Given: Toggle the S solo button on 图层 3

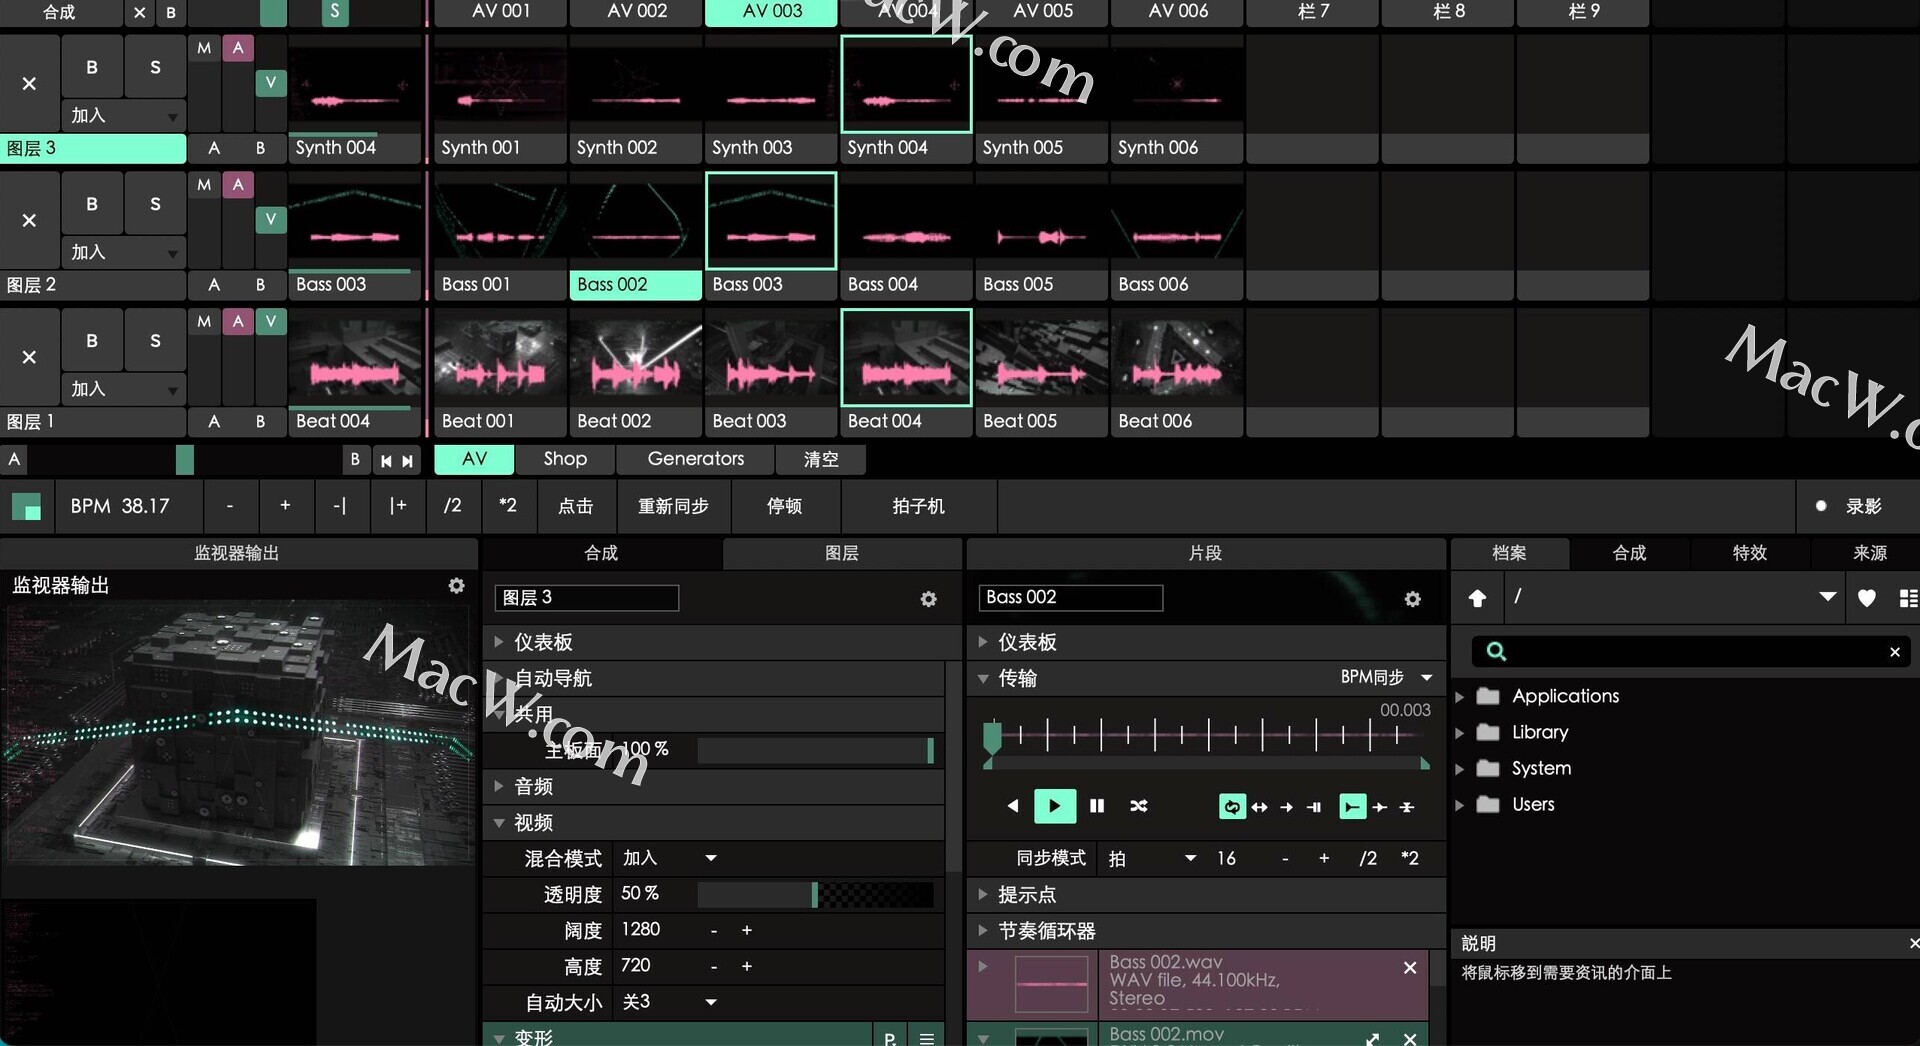Looking at the screenshot, I should coord(155,68).
